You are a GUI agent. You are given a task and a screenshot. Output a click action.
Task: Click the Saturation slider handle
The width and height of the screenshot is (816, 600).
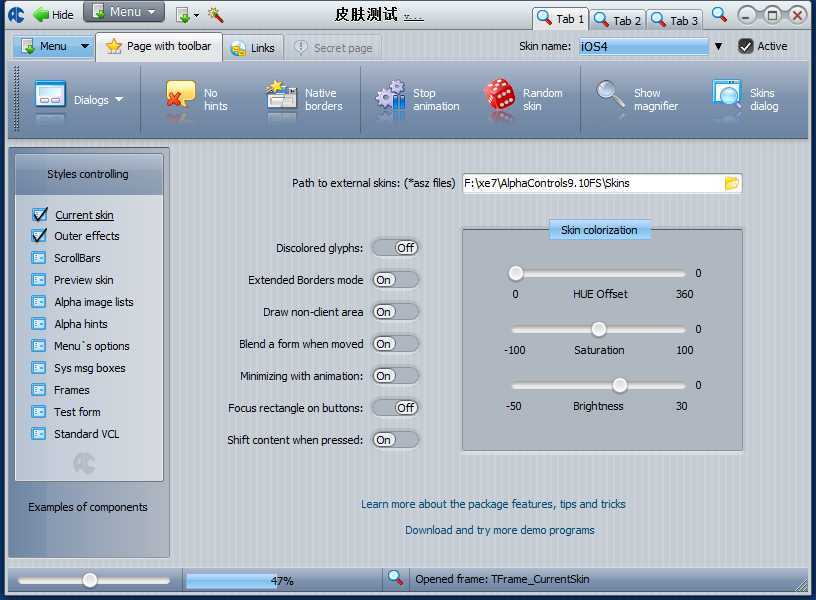[599, 329]
